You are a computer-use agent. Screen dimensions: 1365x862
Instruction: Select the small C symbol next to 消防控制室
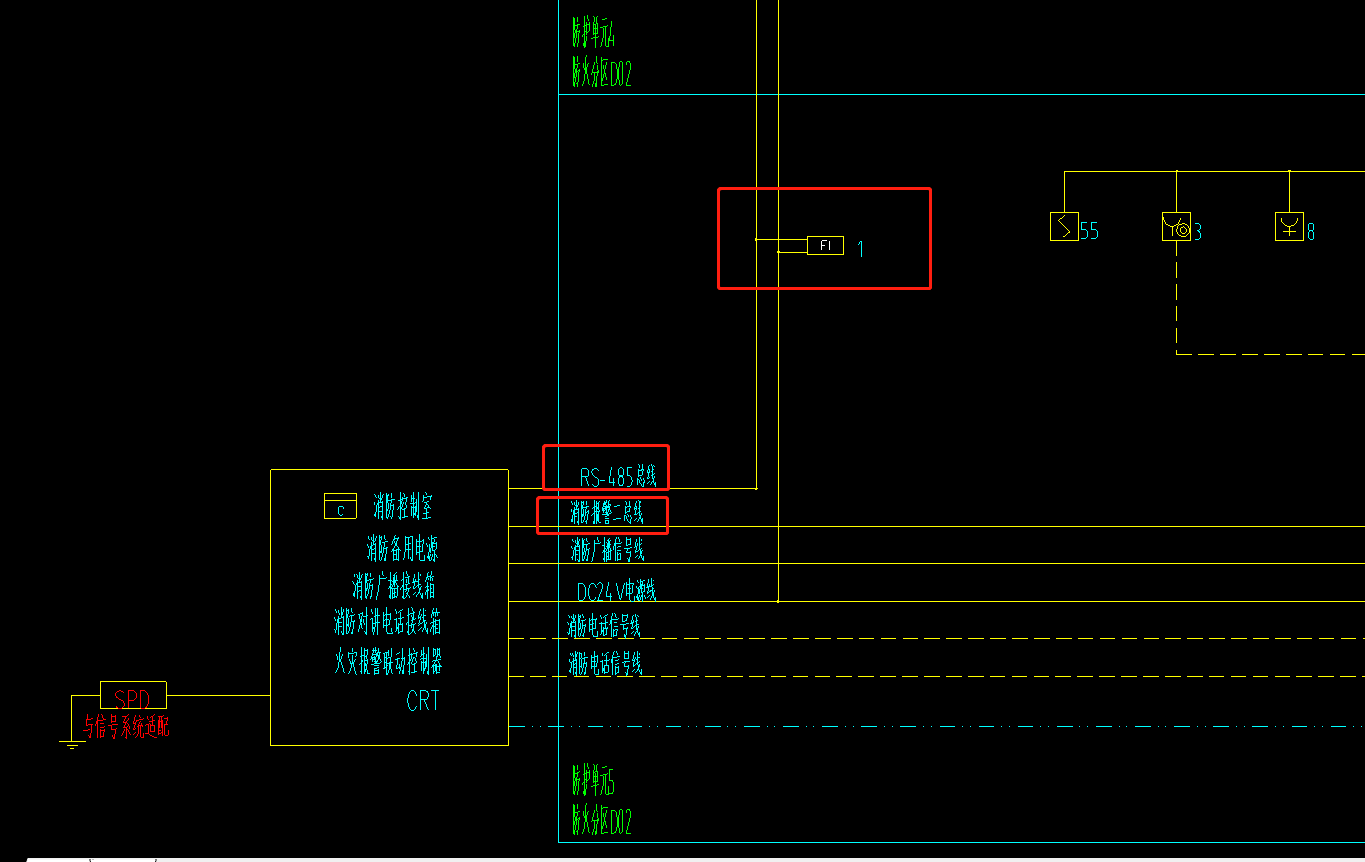(x=340, y=507)
